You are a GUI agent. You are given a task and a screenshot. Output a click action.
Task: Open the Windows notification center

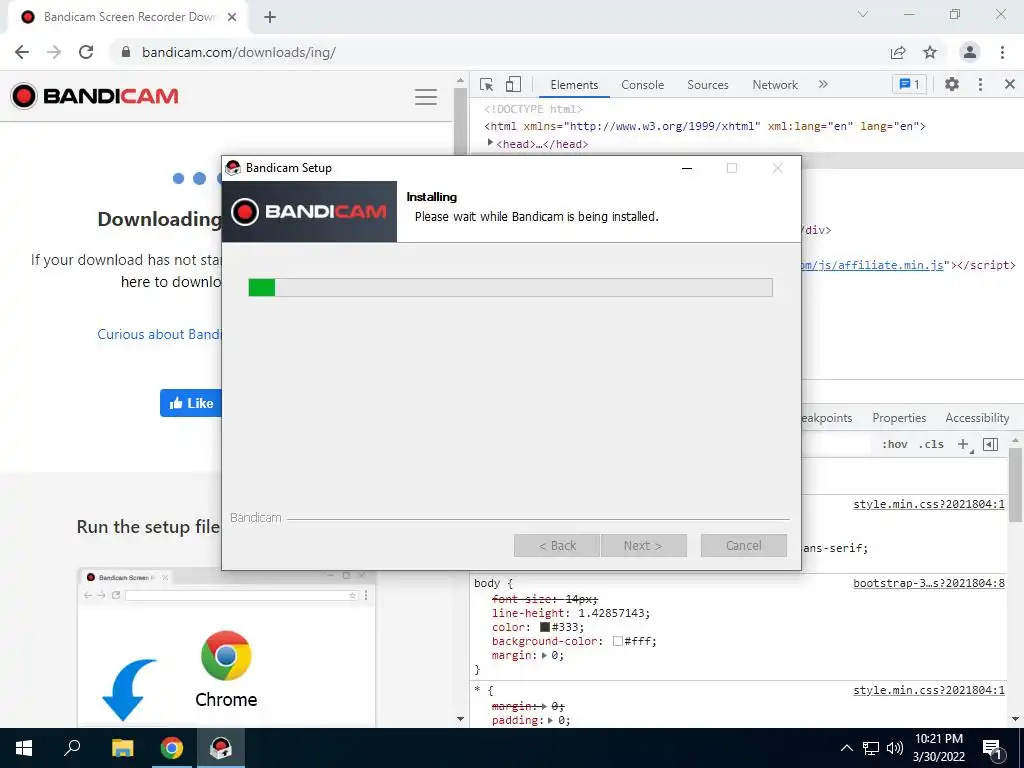click(993, 749)
